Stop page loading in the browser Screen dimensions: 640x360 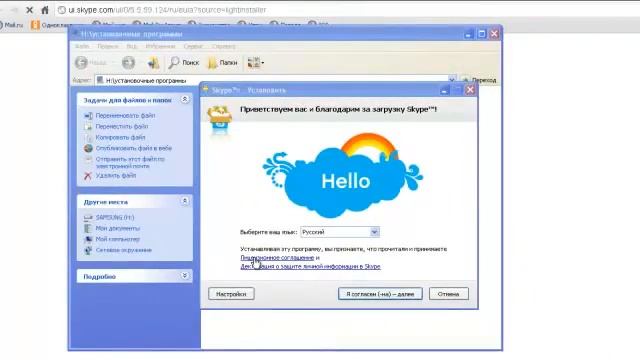click(x=29, y=10)
